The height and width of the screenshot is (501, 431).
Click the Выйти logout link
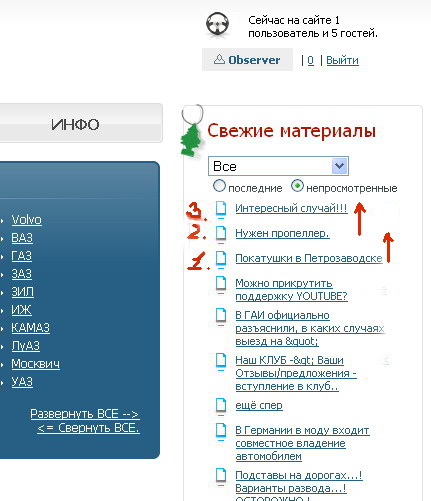(x=342, y=60)
